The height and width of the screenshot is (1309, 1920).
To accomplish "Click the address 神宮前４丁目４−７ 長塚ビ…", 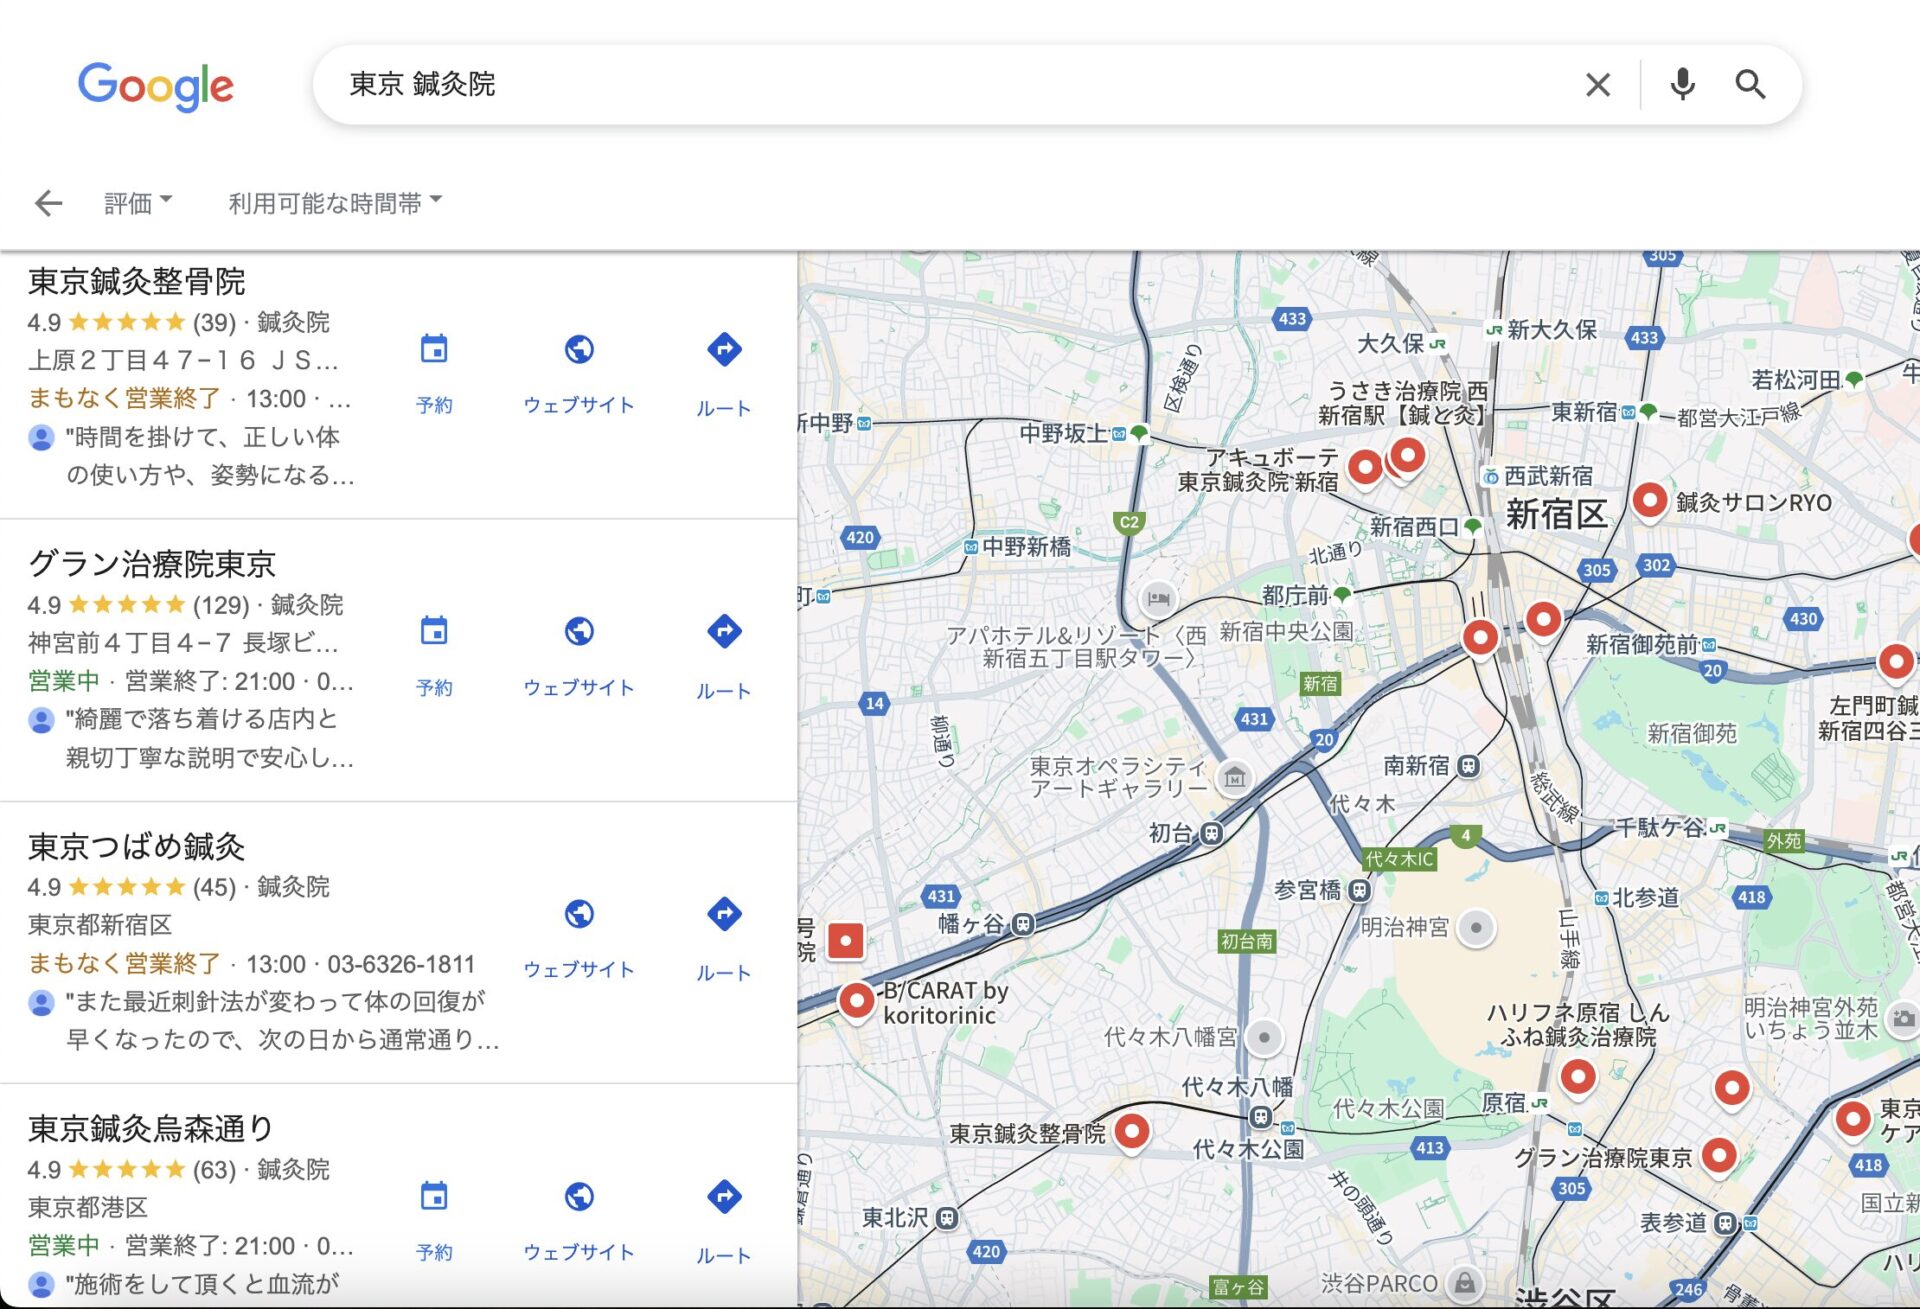I will [184, 643].
